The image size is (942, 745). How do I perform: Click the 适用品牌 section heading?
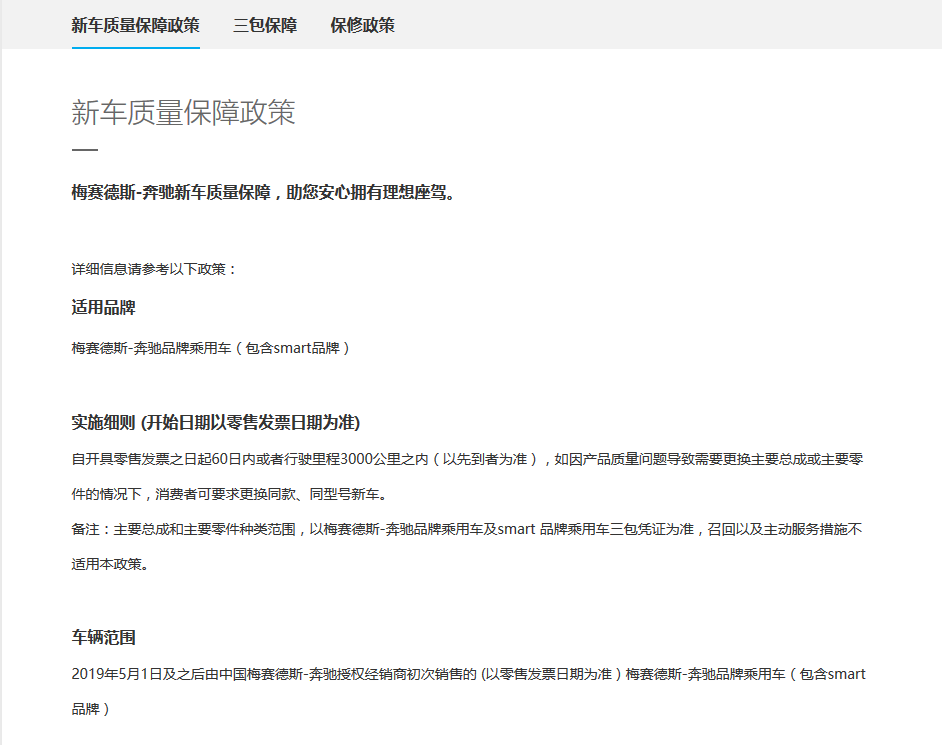(103, 308)
